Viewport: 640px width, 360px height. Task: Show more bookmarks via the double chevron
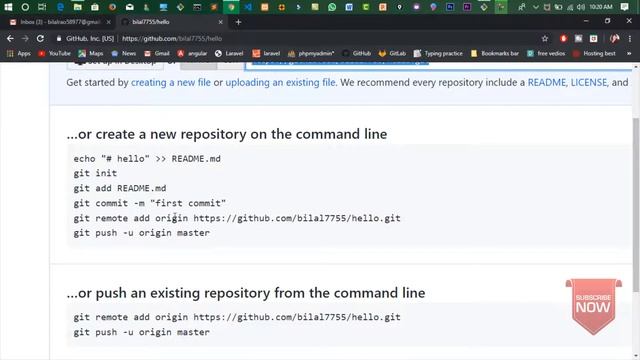(x=629, y=53)
